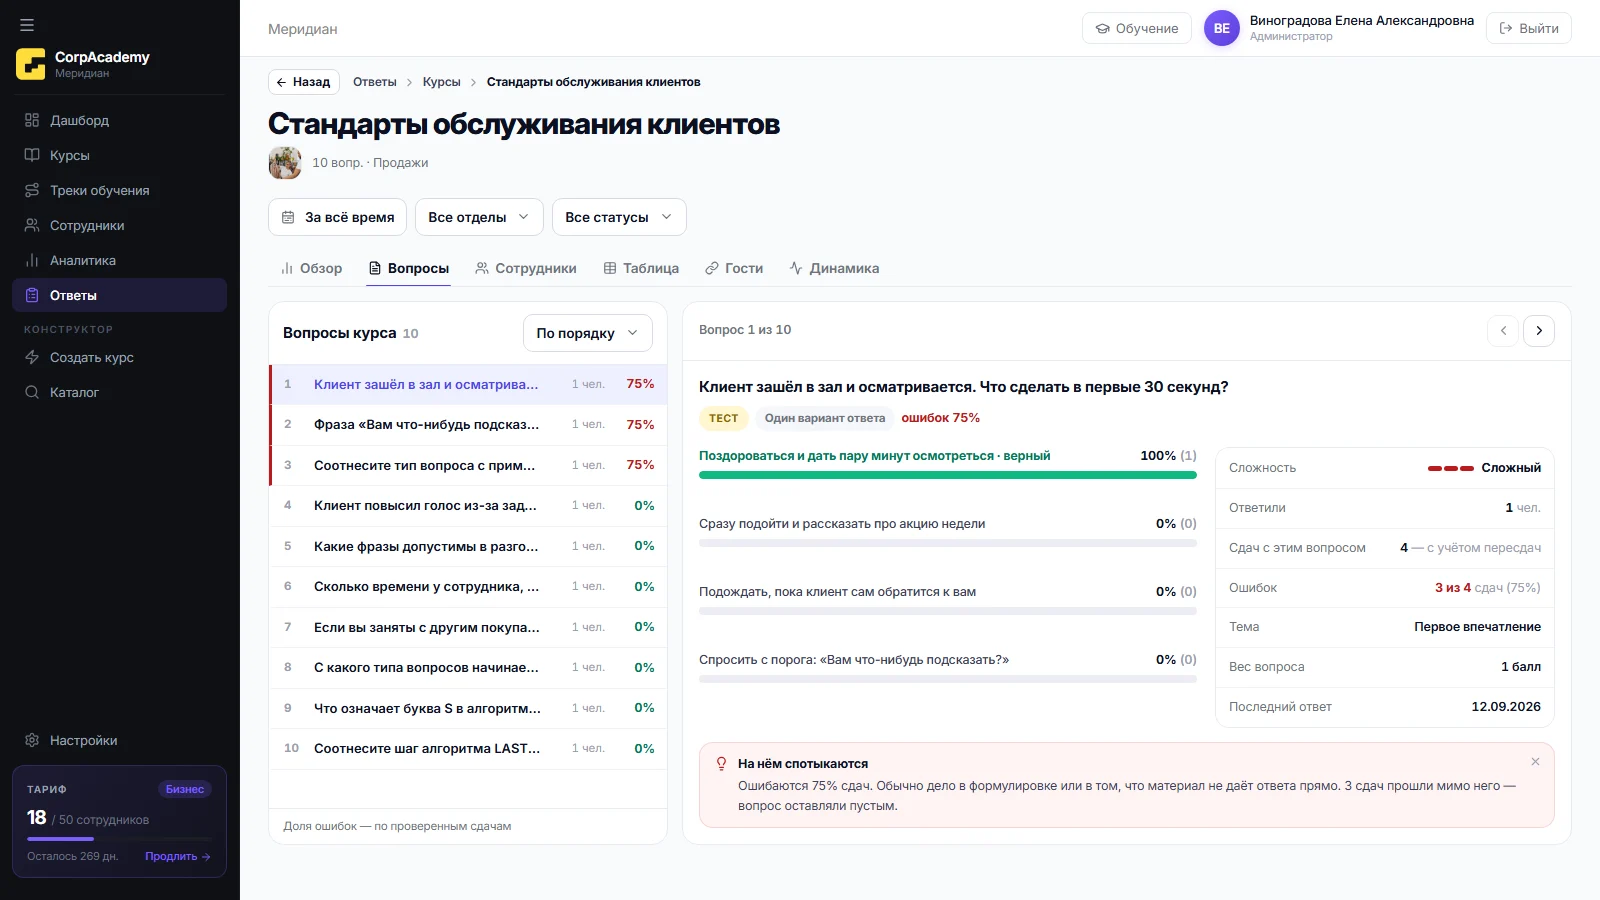Select question 9 Что означает буква S

point(468,708)
